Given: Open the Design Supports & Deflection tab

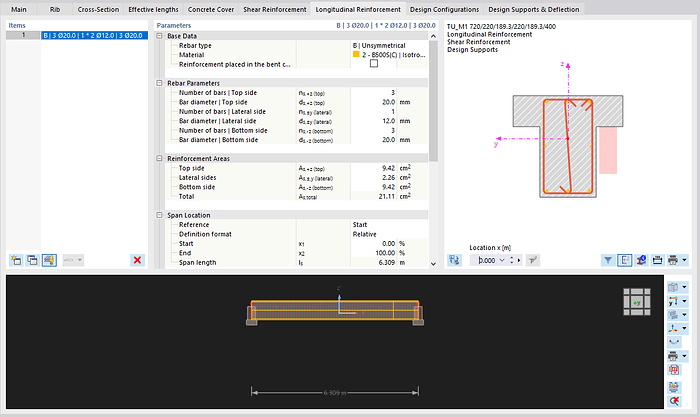Looking at the screenshot, I should click(533, 9).
